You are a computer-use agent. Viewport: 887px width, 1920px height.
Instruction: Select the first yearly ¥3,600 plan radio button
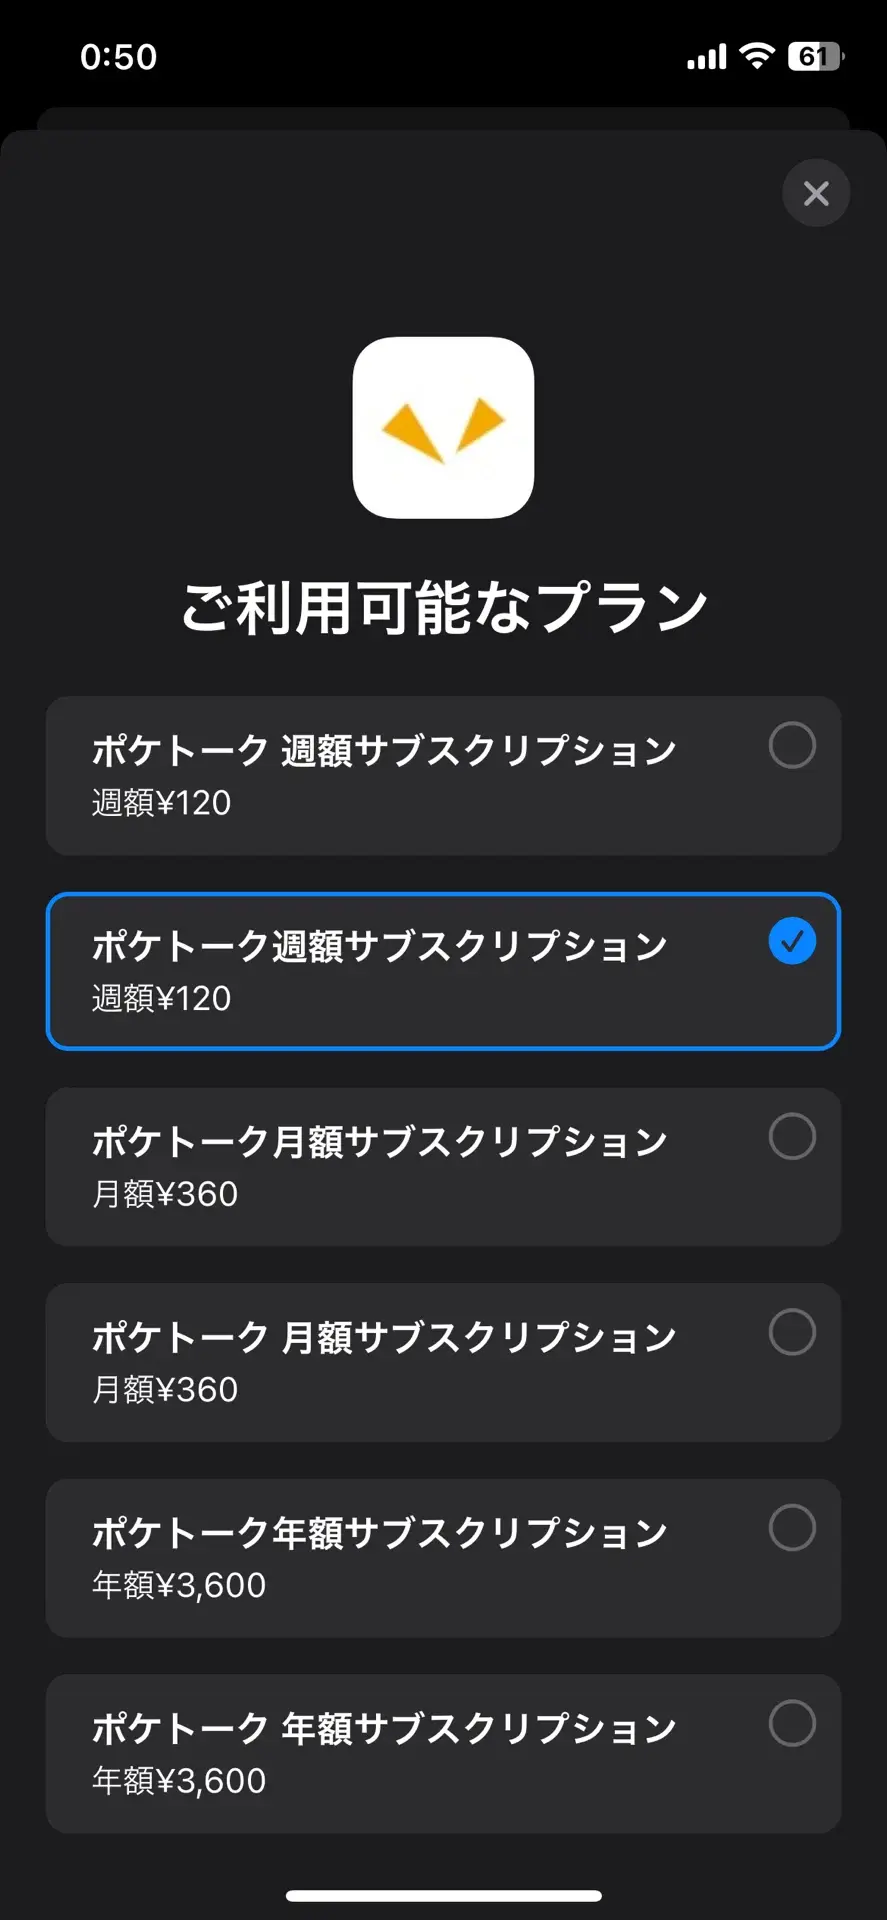click(792, 1528)
